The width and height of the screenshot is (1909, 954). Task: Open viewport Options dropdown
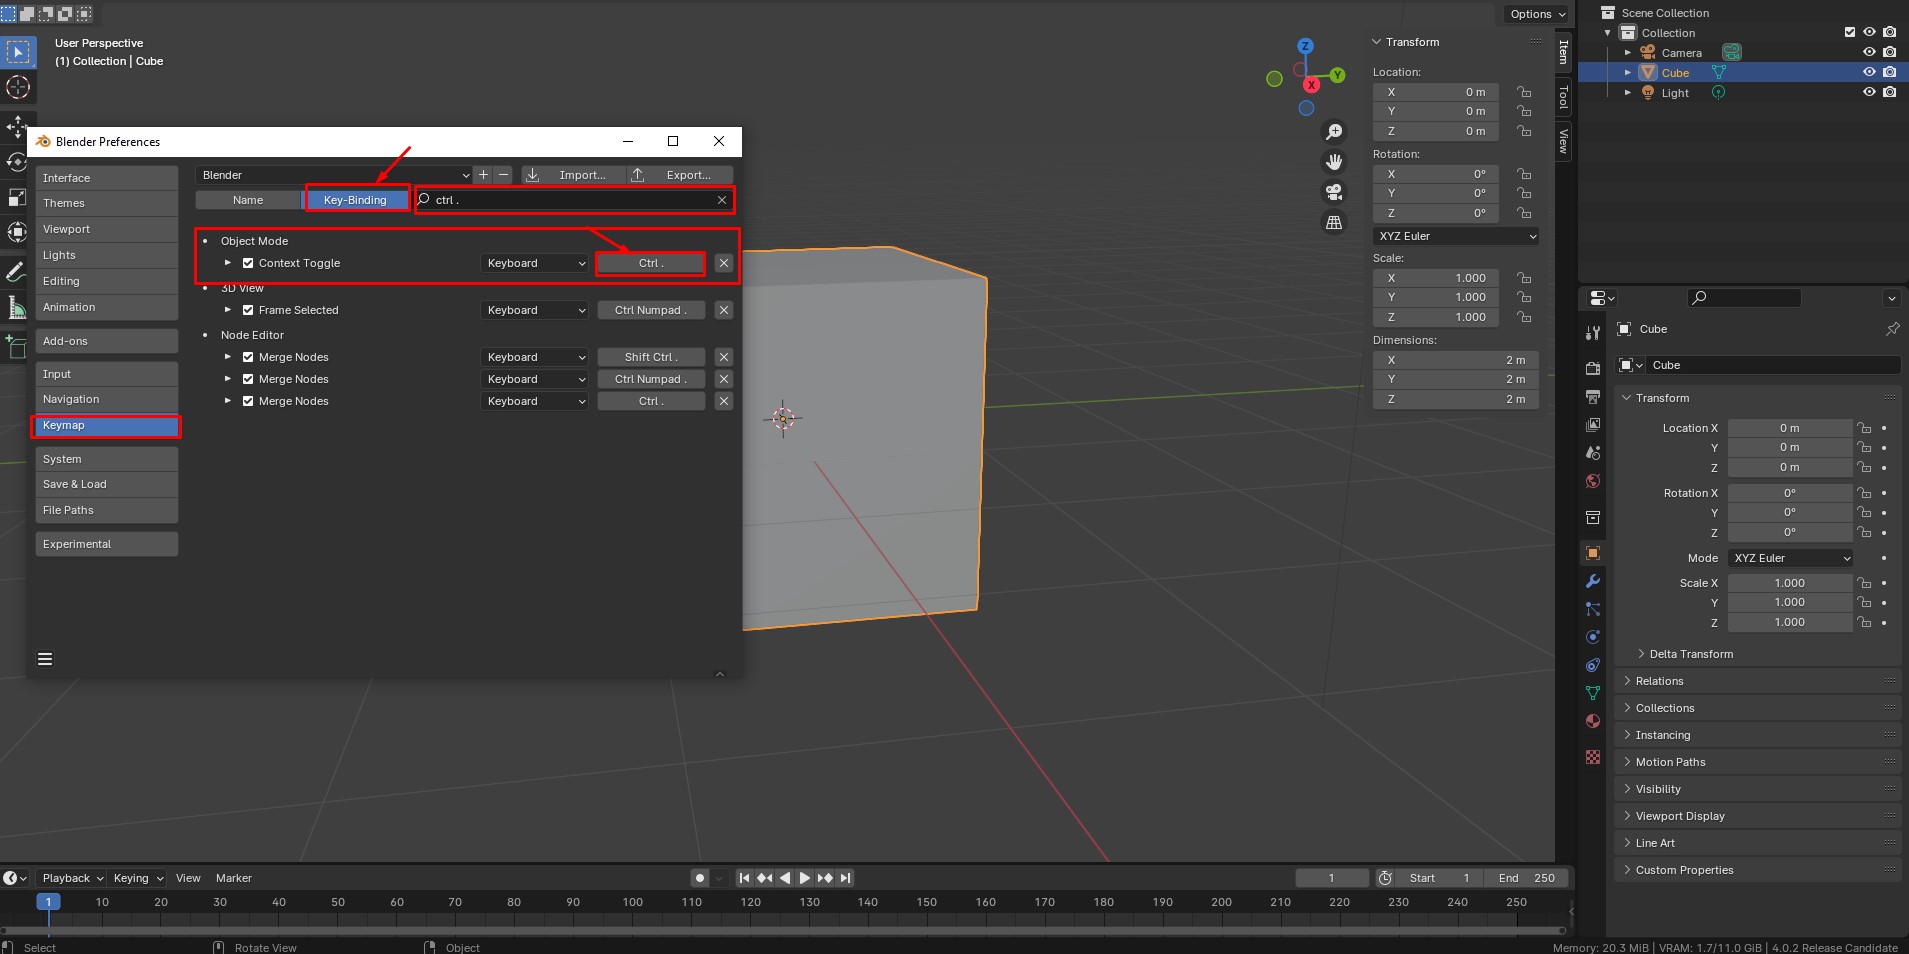(1538, 14)
